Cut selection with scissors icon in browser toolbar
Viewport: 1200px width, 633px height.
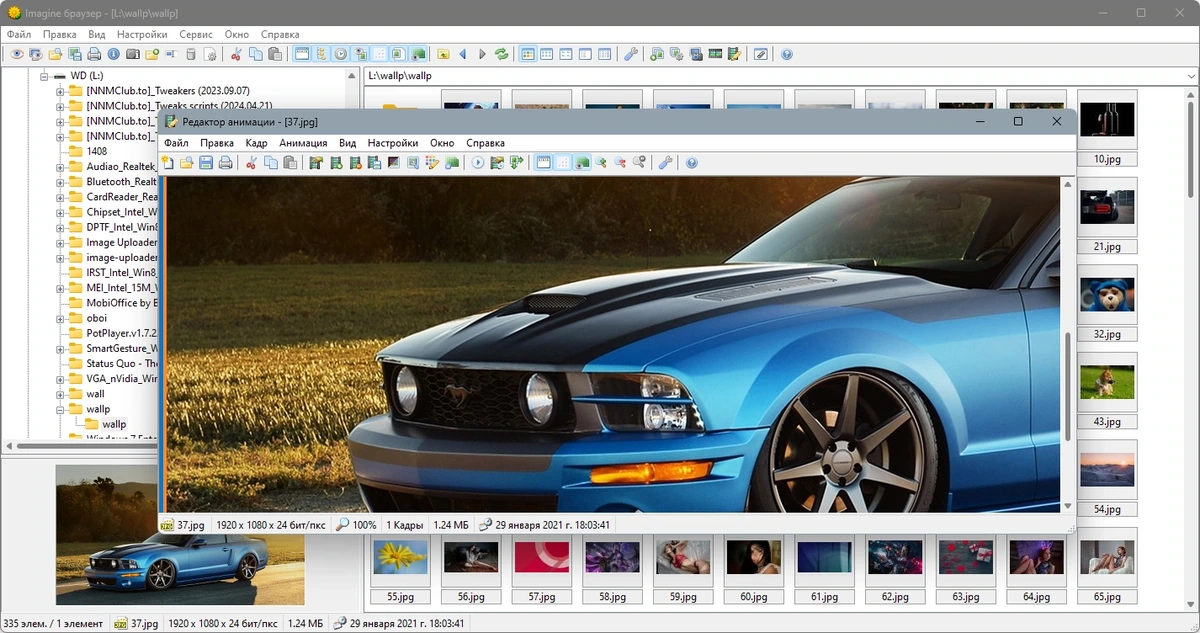pos(236,54)
